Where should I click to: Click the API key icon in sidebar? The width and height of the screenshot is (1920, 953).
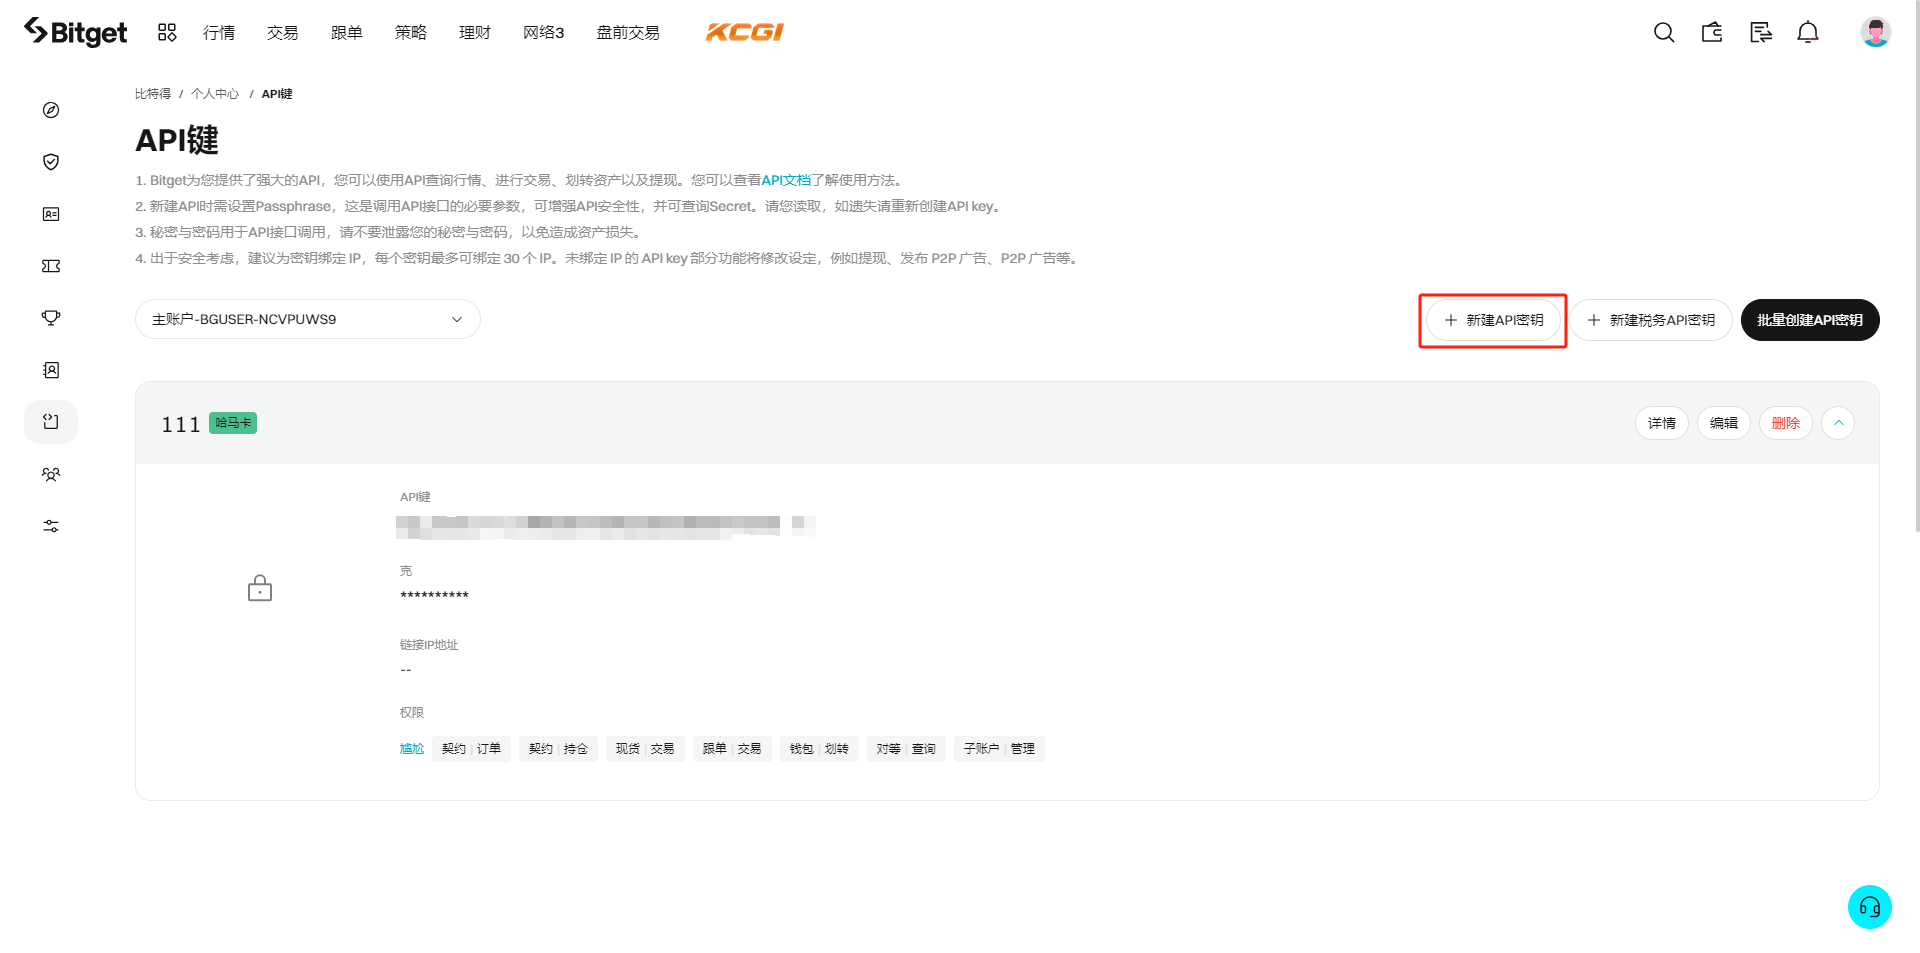click(51, 422)
